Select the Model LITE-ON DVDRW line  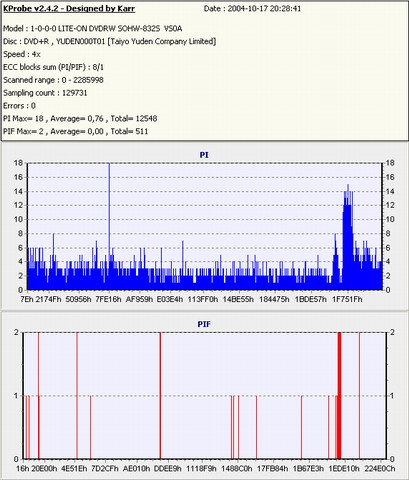pos(93,29)
